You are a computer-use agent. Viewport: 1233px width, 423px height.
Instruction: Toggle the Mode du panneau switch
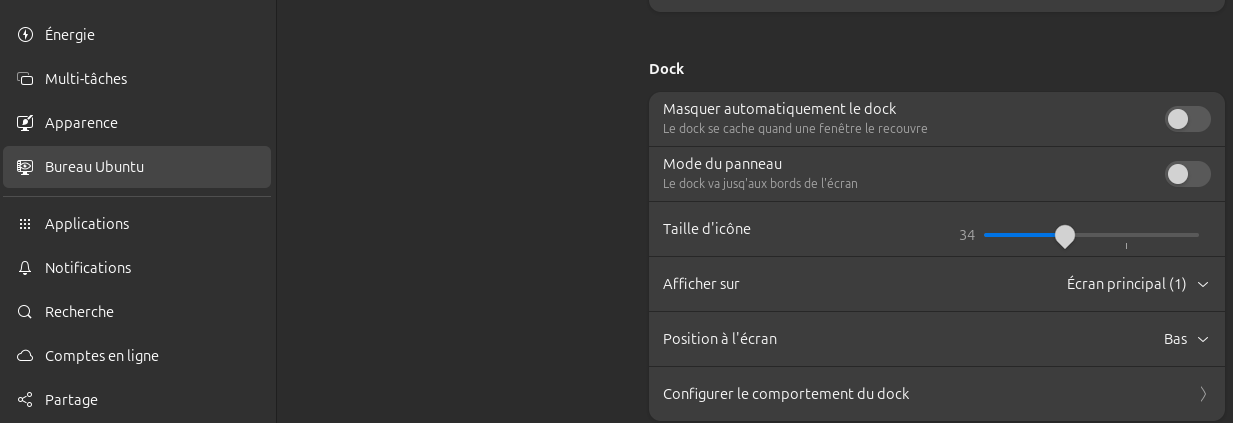click(x=1187, y=174)
